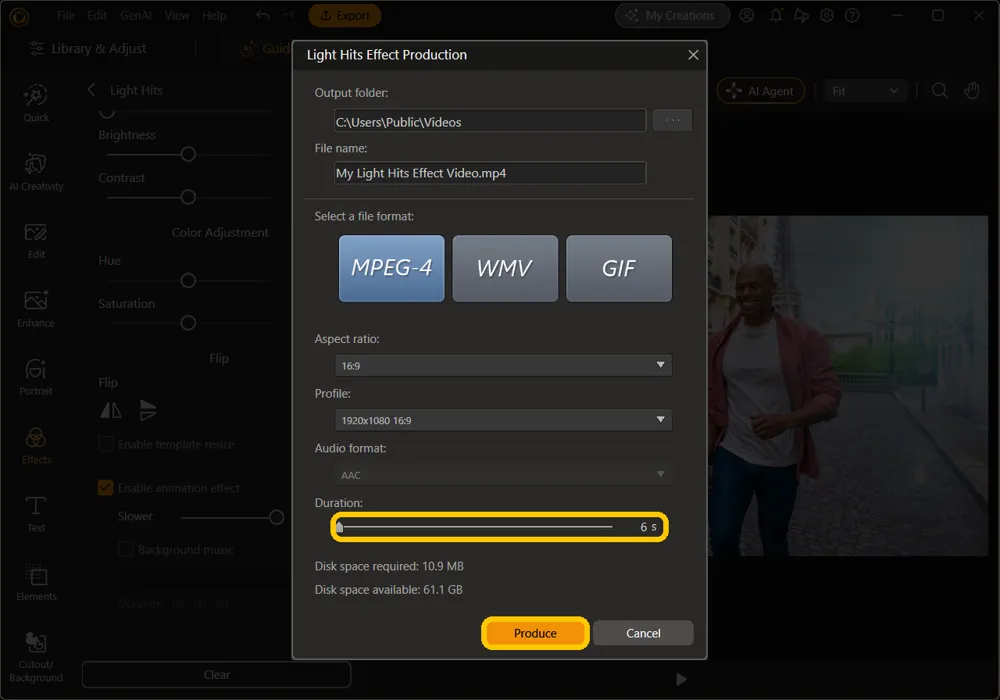1000x700 pixels.
Task: Click the Produce button
Action: 534,633
